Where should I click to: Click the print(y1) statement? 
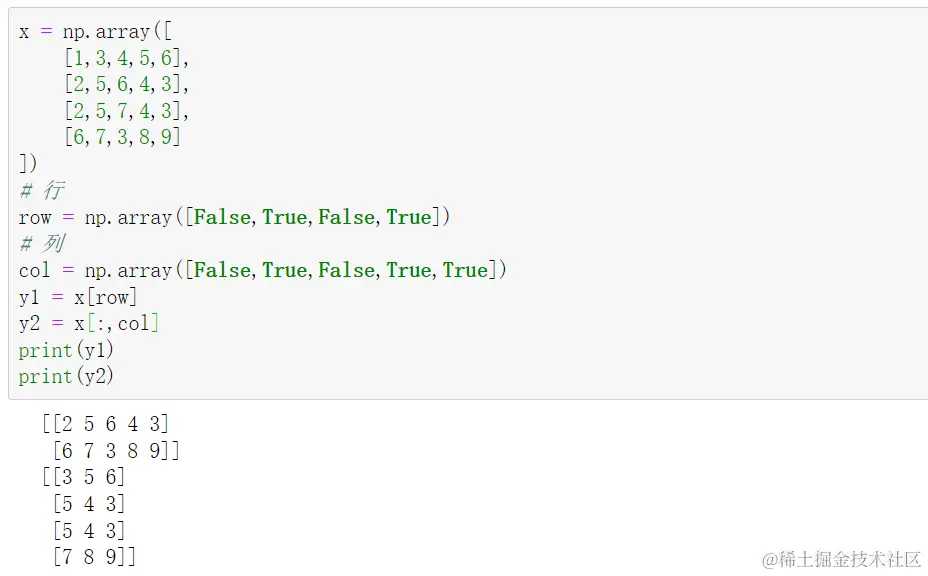click(x=66, y=350)
